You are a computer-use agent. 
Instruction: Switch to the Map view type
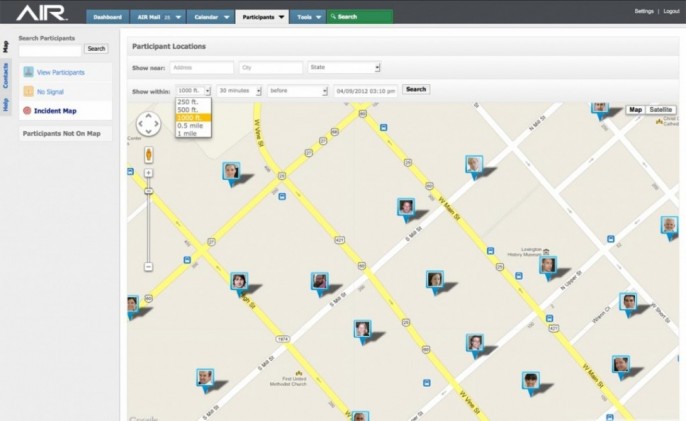tap(636, 109)
